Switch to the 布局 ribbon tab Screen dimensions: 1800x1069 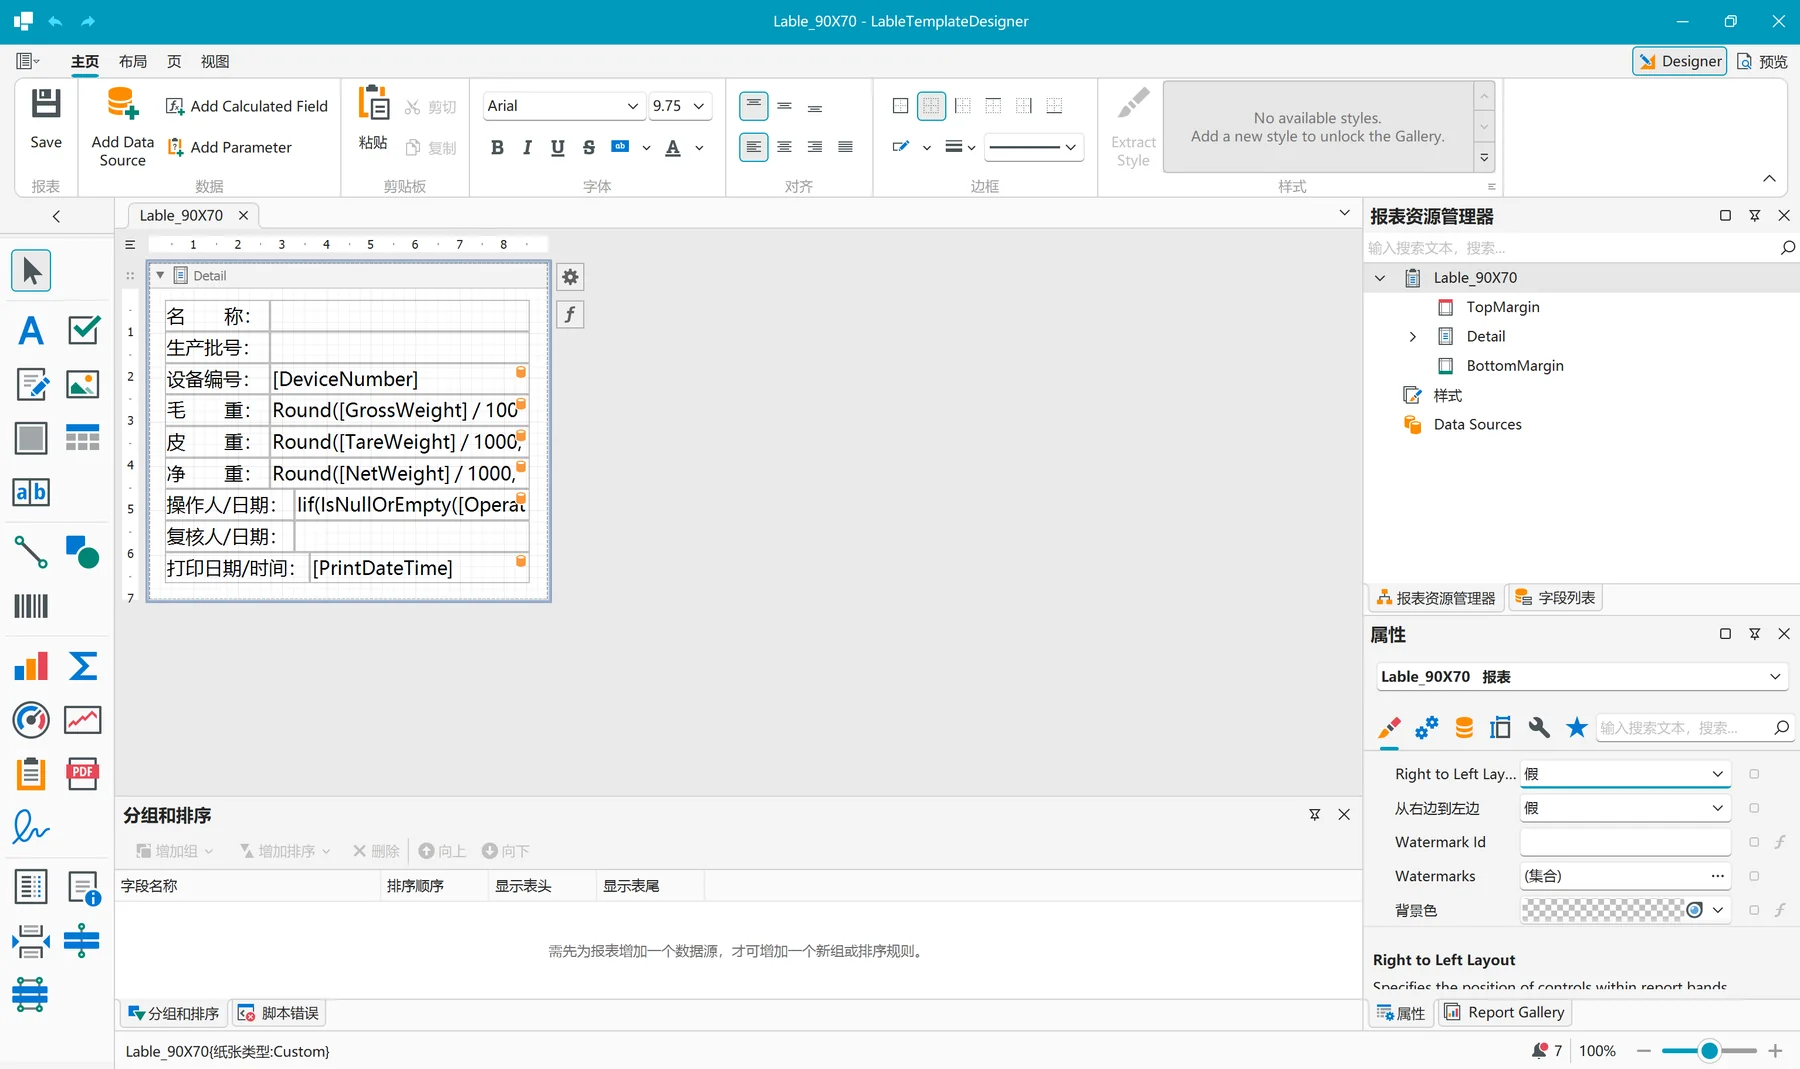tap(133, 62)
